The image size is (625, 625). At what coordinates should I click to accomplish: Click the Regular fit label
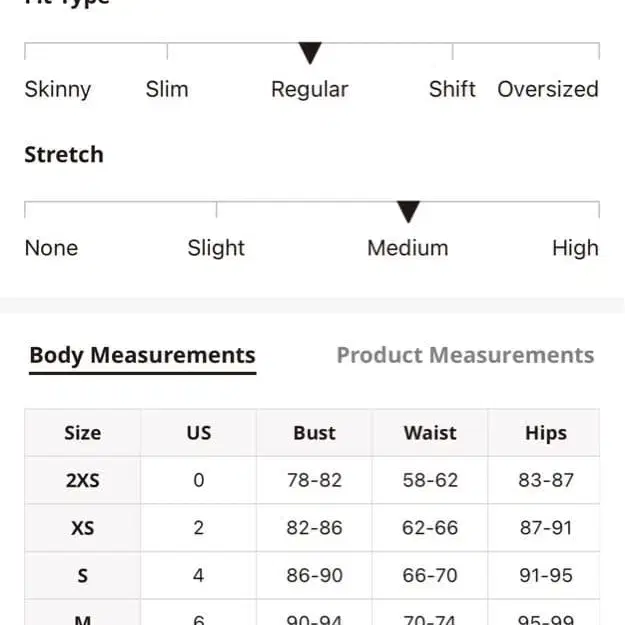click(310, 89)
